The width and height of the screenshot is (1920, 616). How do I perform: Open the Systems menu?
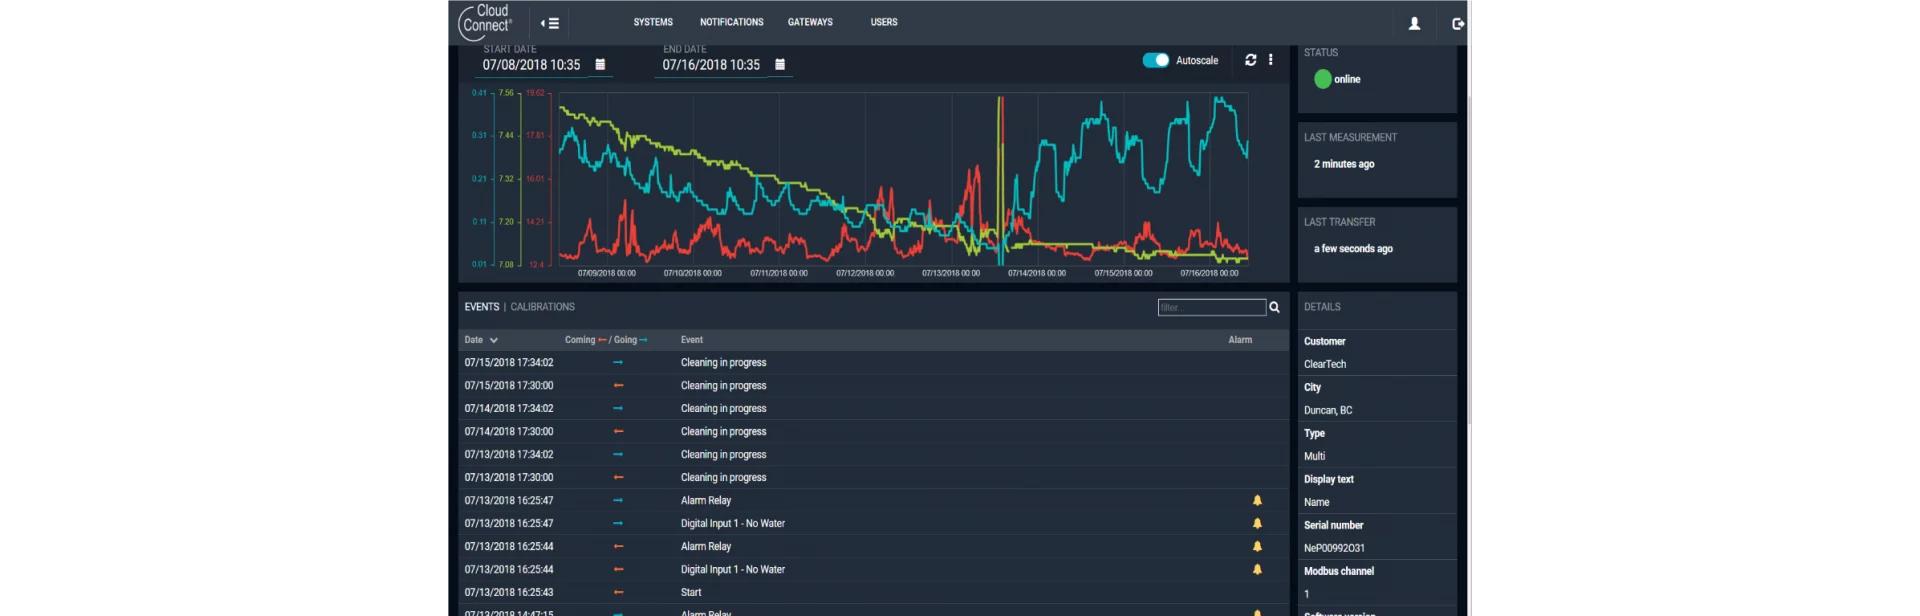[653, 22]
